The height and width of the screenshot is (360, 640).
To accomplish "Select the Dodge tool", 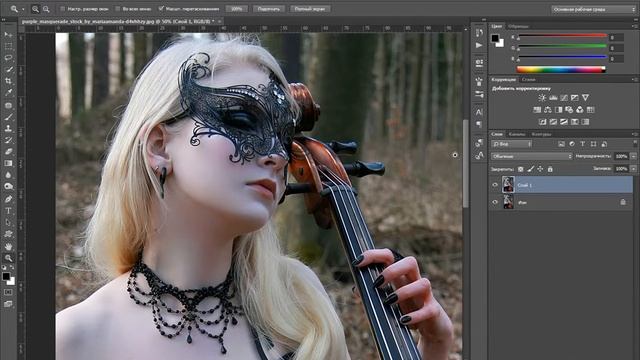I will [x=8, y=187].
